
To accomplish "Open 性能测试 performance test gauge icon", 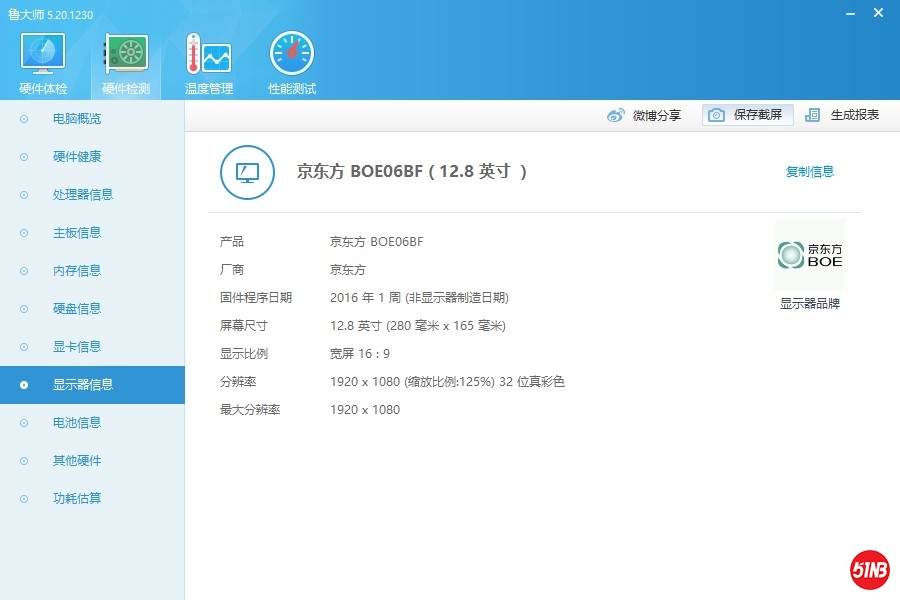I will click(x=291, y=53).
